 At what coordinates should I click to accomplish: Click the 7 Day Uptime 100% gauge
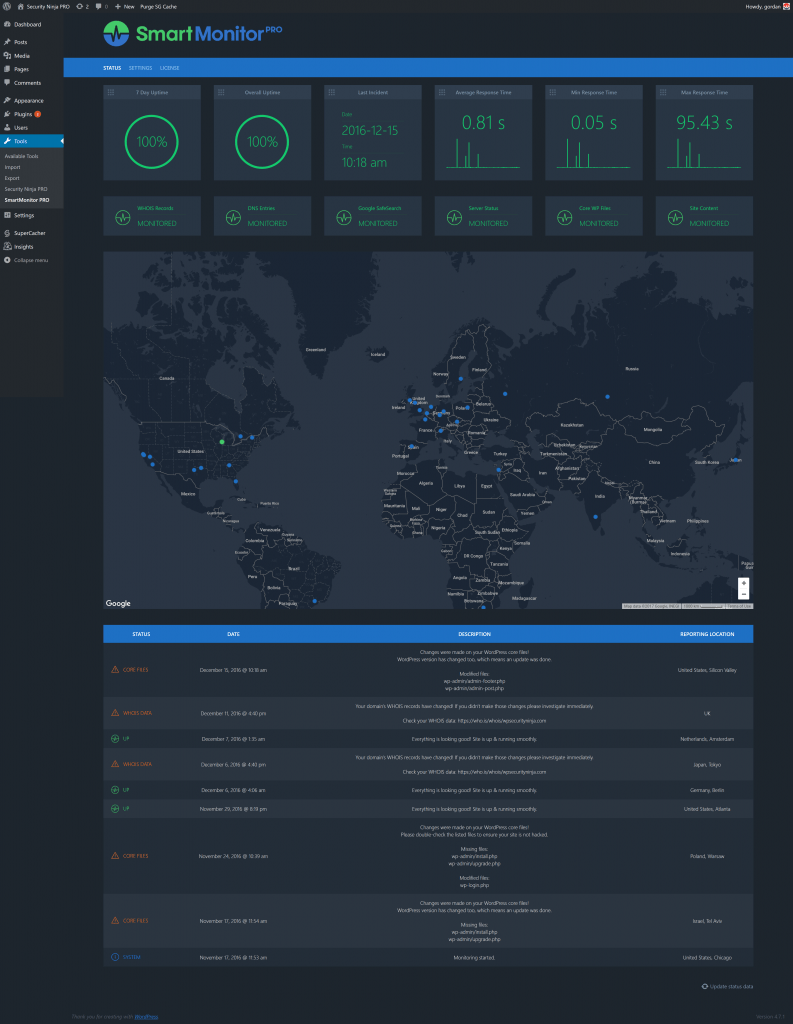point(152,142)
